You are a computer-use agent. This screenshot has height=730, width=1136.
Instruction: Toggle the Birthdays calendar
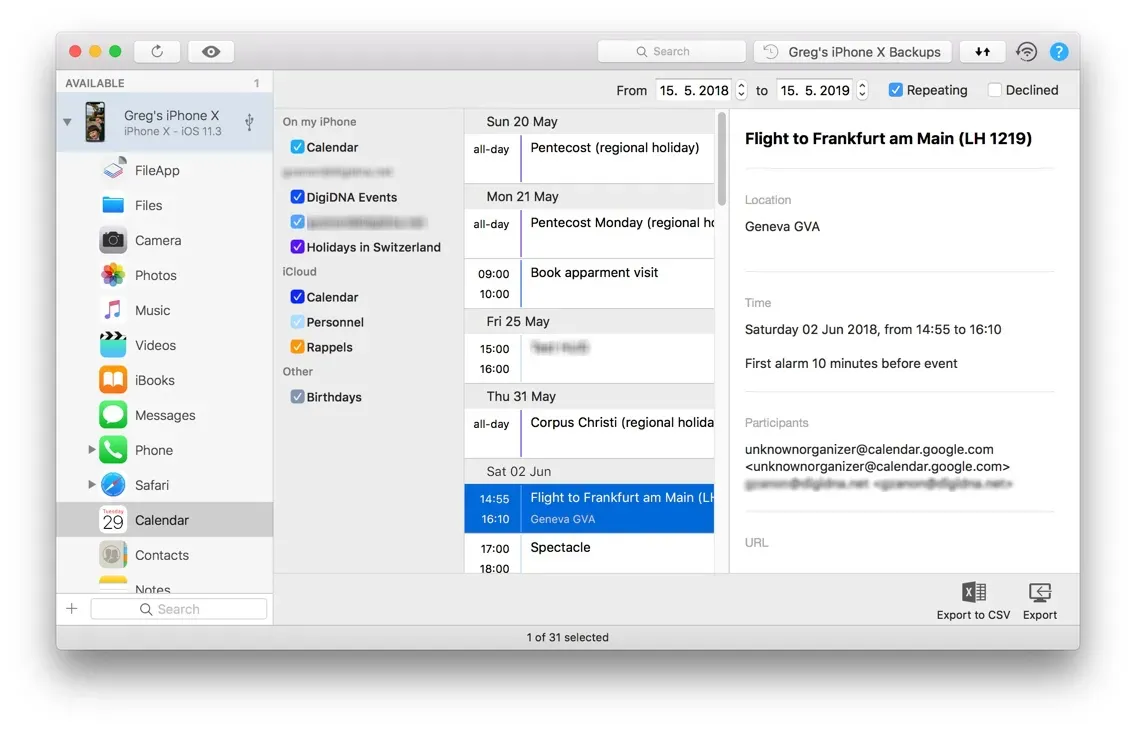tap(297, 396)
